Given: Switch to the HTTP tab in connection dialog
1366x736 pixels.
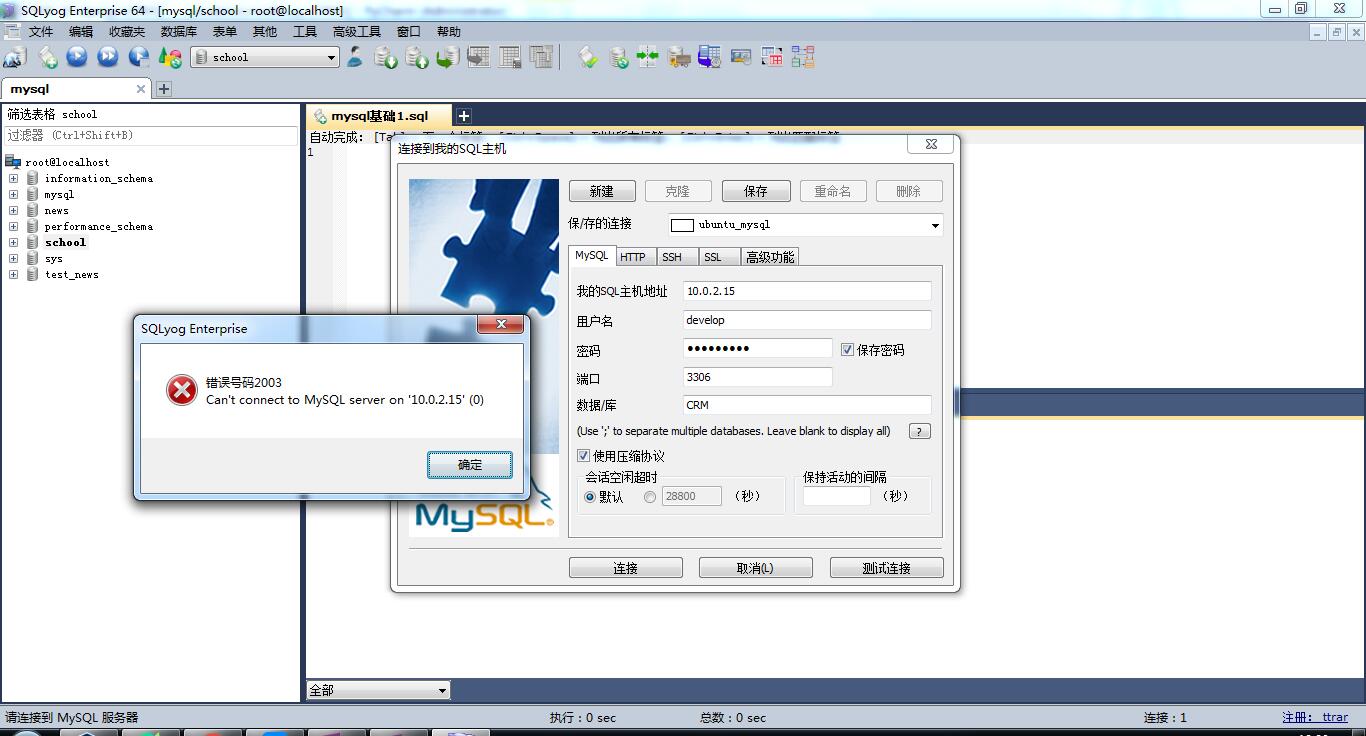Looking at the screenshot, I should pos(633,257).
